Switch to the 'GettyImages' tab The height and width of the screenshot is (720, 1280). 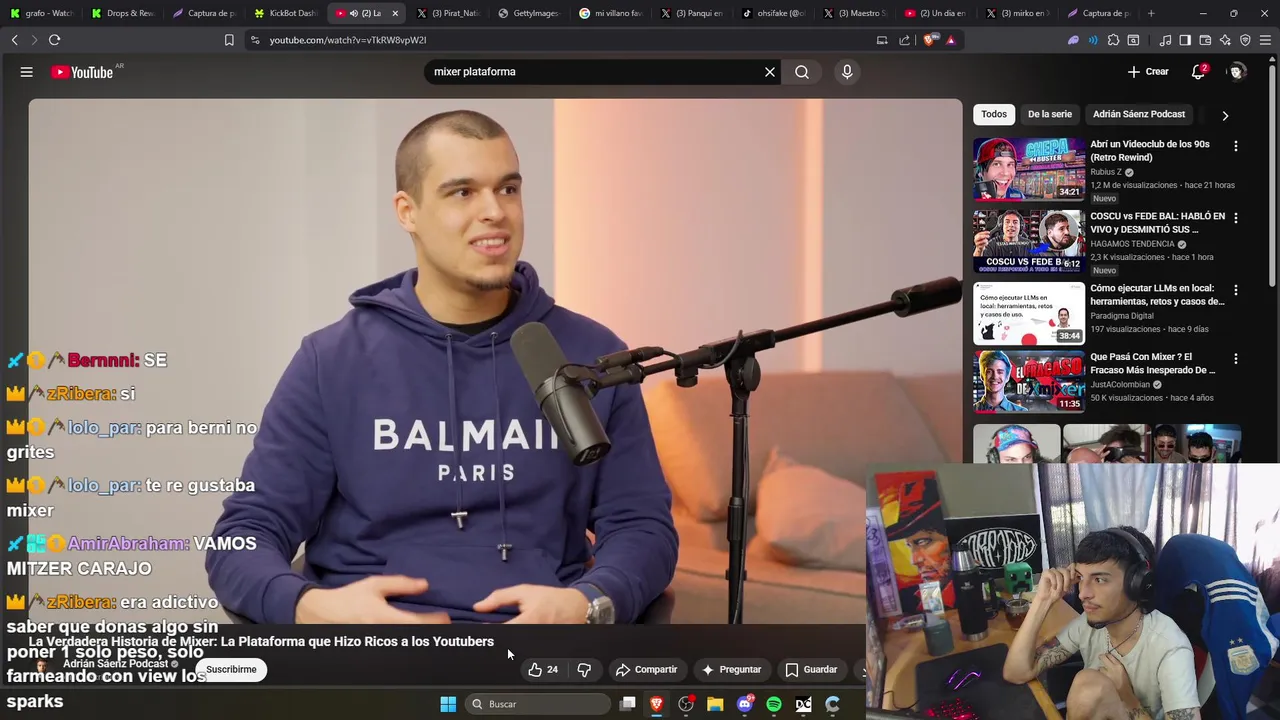(x=529, y=13)
